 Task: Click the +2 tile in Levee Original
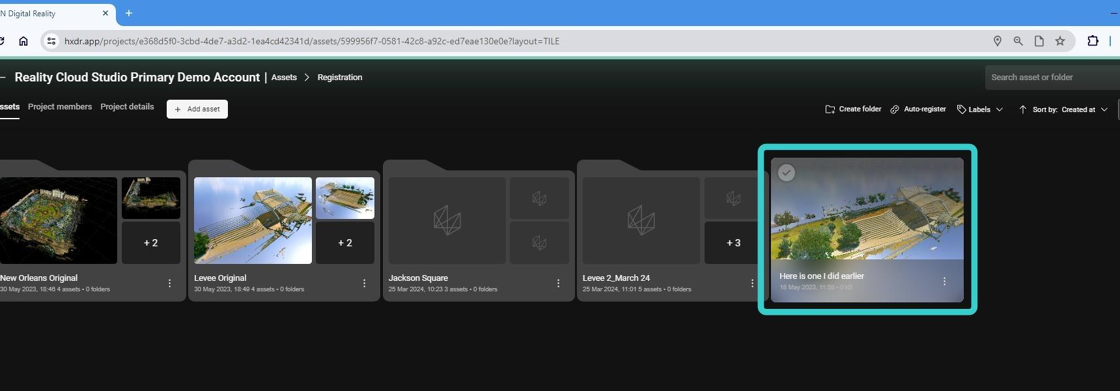[x=345, y=243]
